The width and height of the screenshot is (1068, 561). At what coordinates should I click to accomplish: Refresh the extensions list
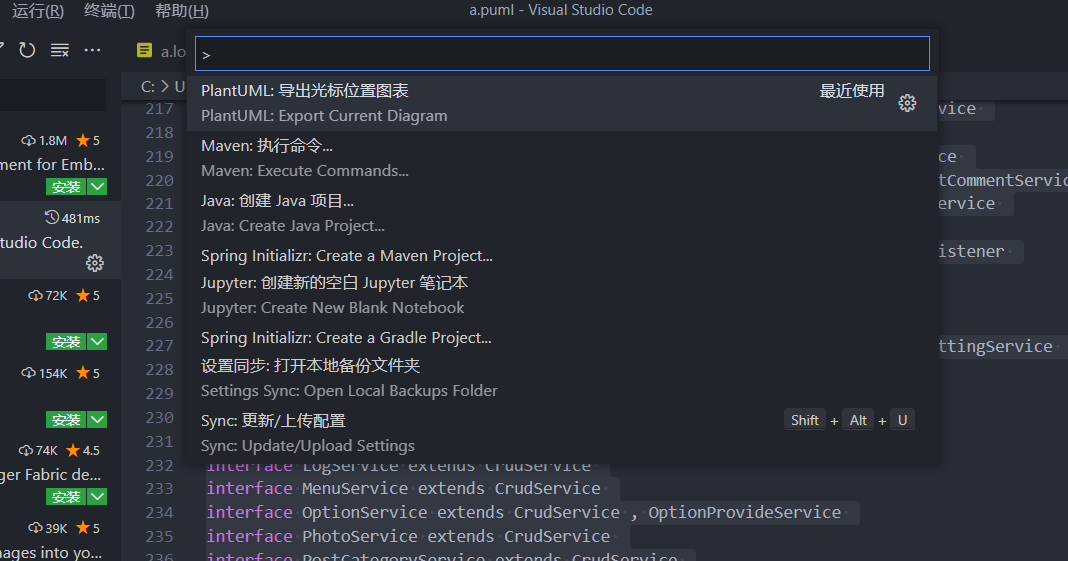27,50
